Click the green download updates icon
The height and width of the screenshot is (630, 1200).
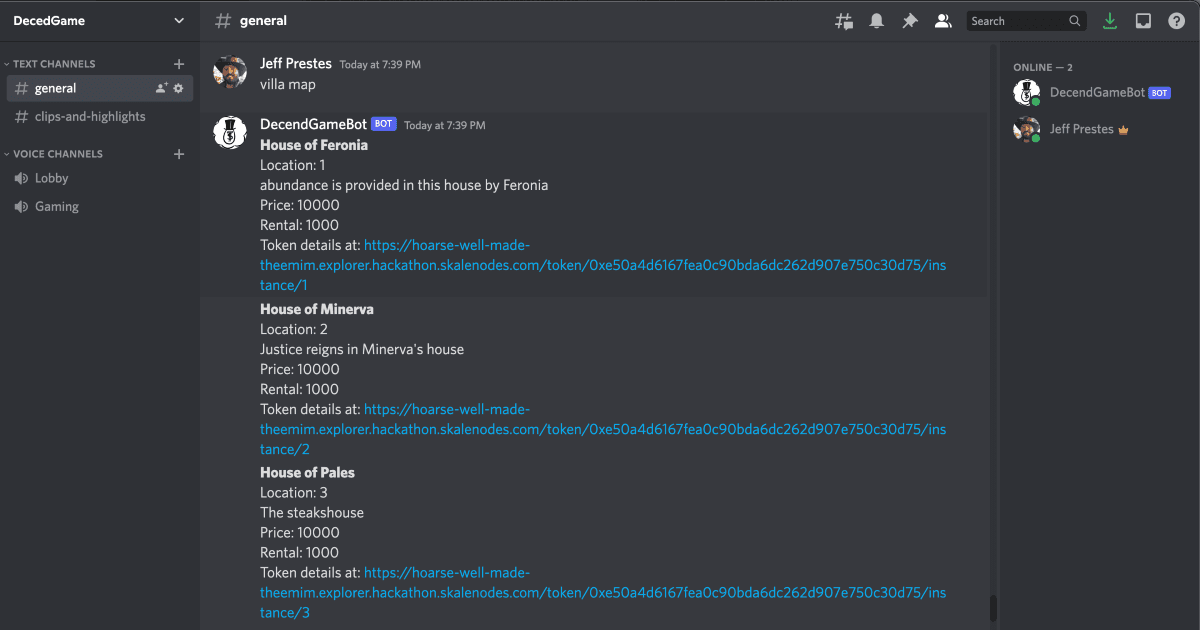tap(1108, 21)
